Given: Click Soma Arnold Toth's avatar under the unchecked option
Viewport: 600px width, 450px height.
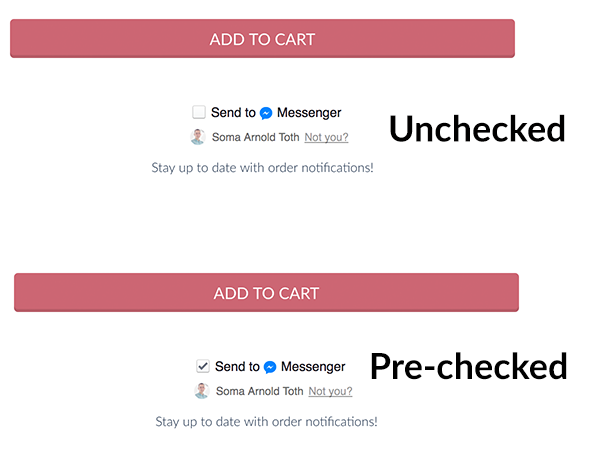Looking at the screenshot, I should point(198,137).
